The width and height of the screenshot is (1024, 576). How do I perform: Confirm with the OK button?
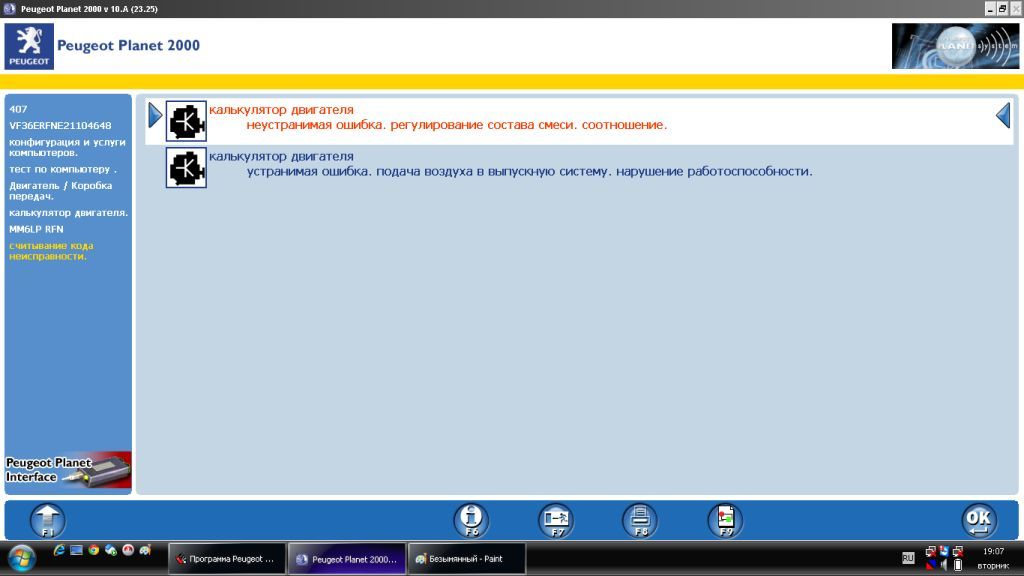pos(979,520)
